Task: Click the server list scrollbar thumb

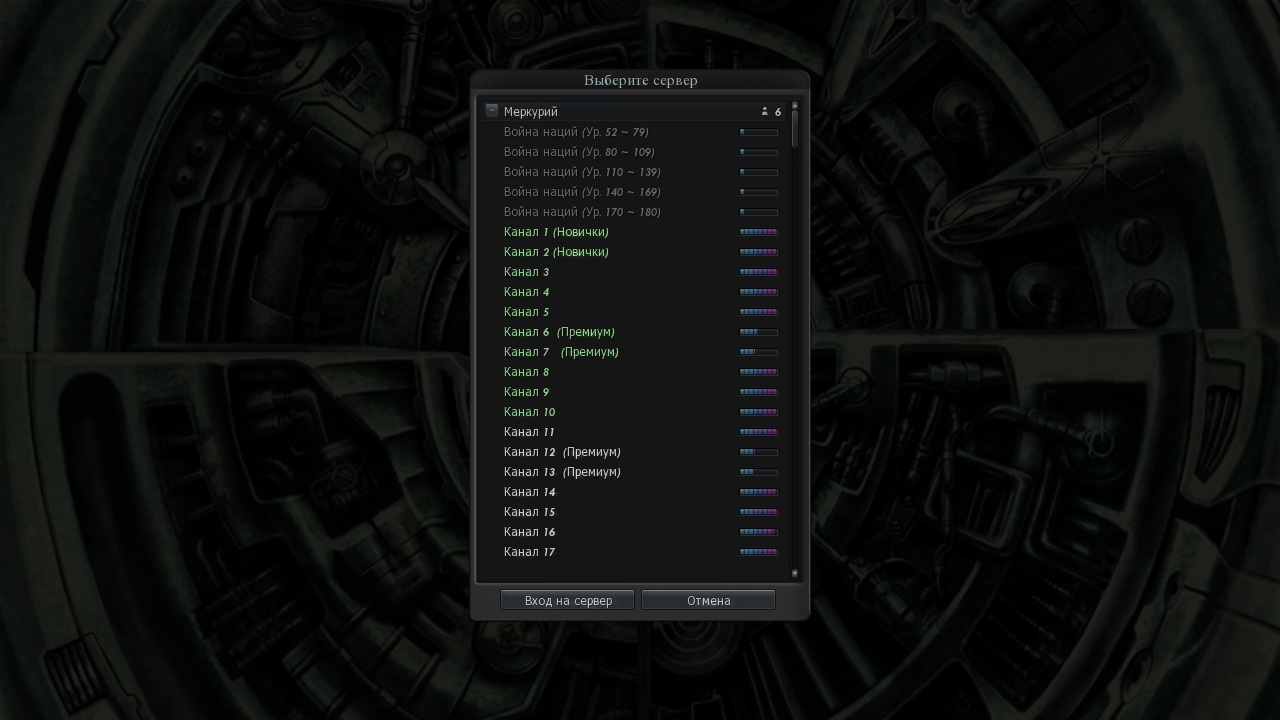Action: click(x=795, y=128)
